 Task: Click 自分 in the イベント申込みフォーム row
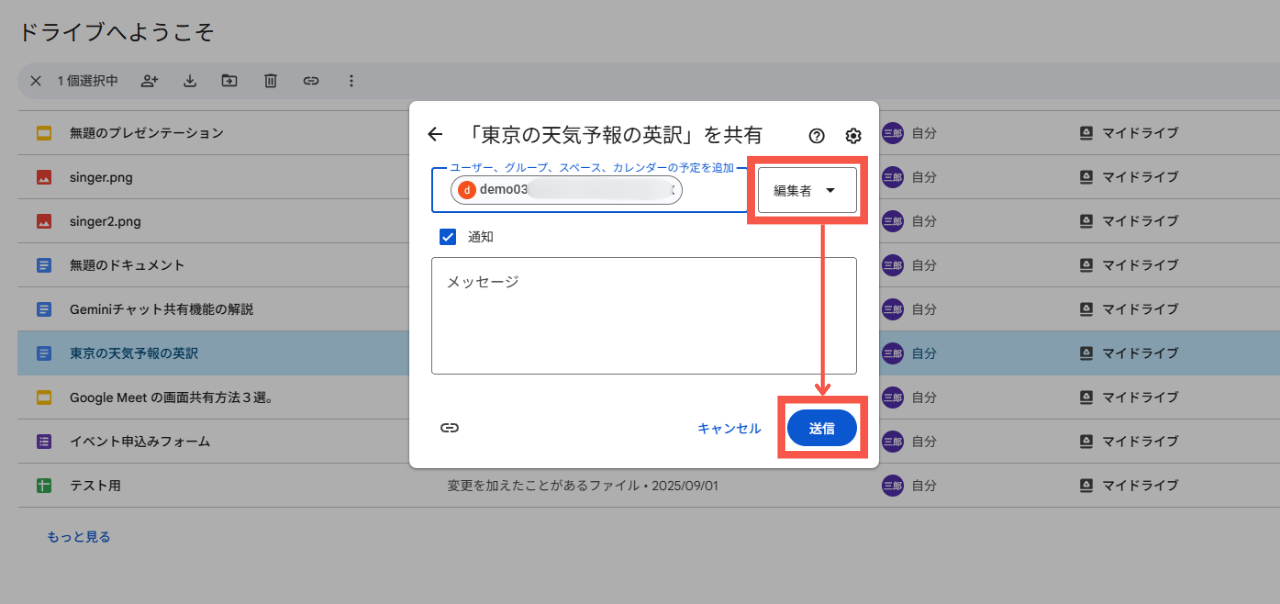[x=924, y=441]
